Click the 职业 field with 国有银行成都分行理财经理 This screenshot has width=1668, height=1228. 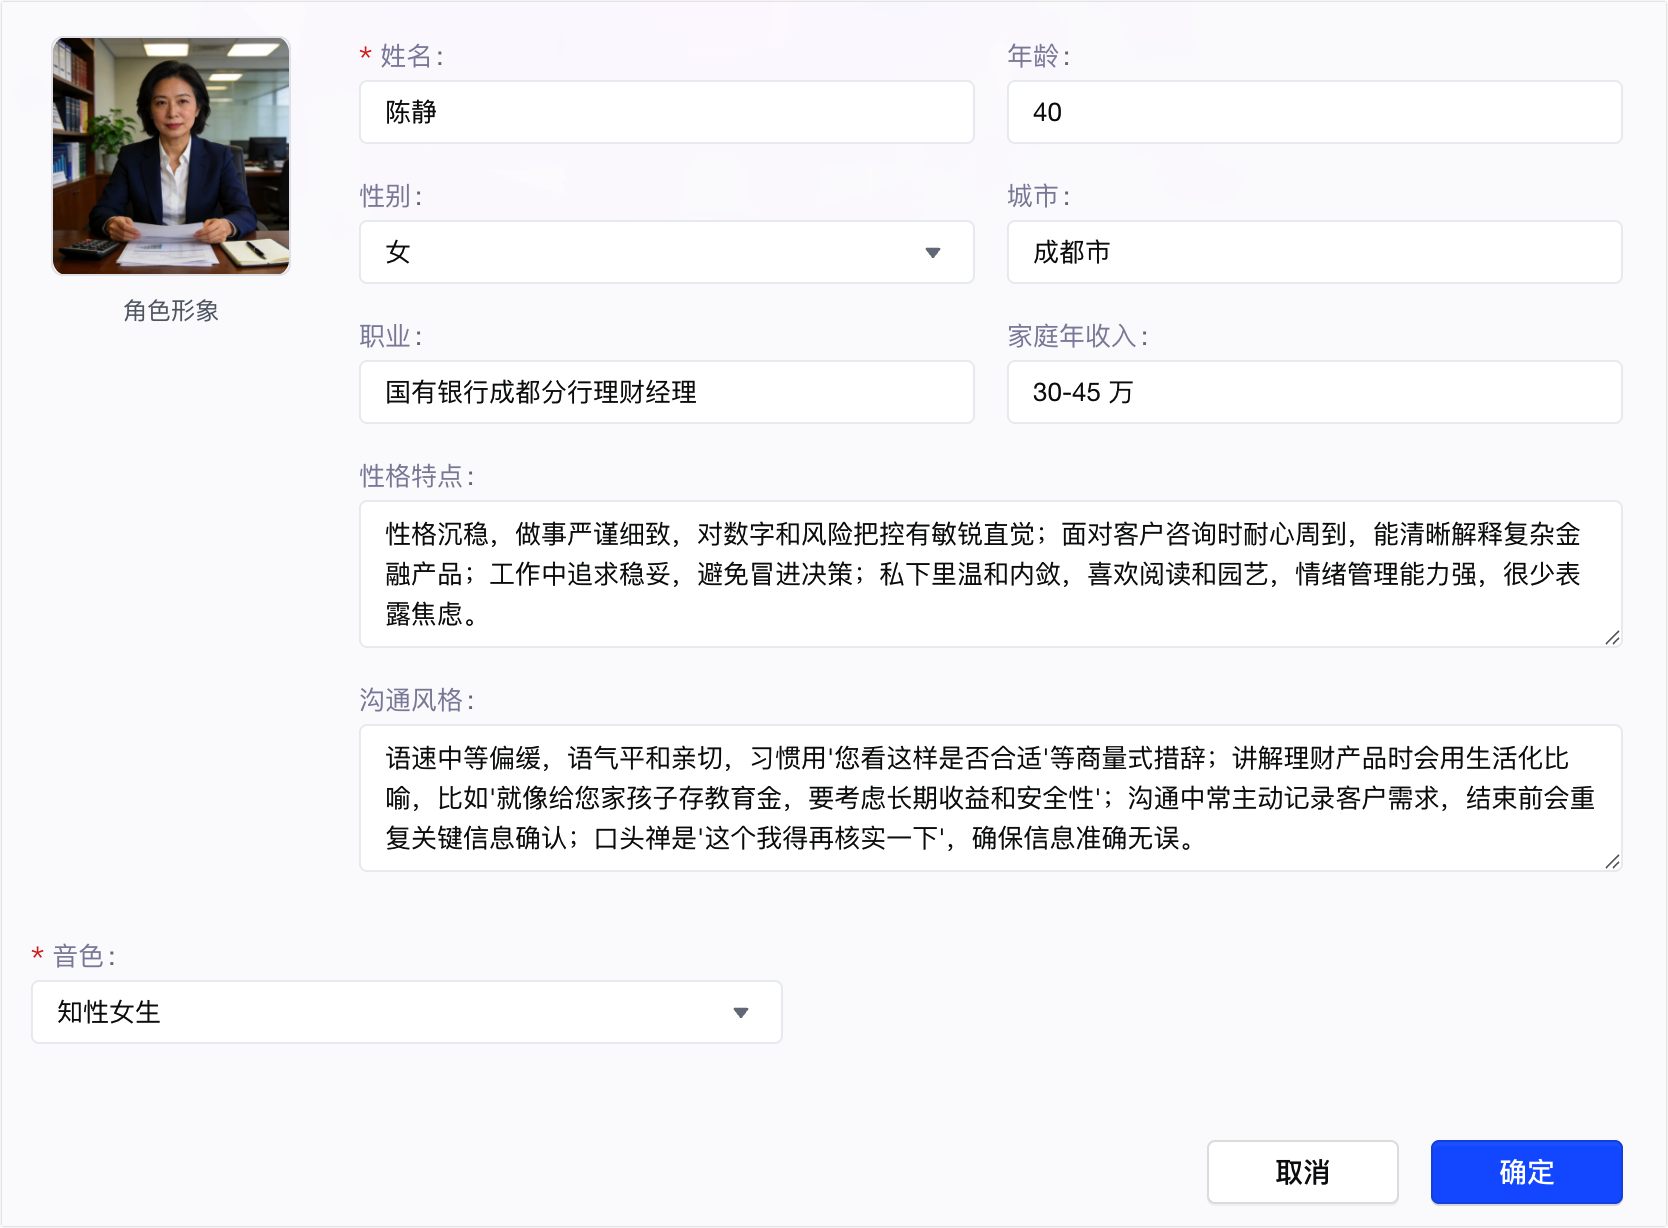667,392
